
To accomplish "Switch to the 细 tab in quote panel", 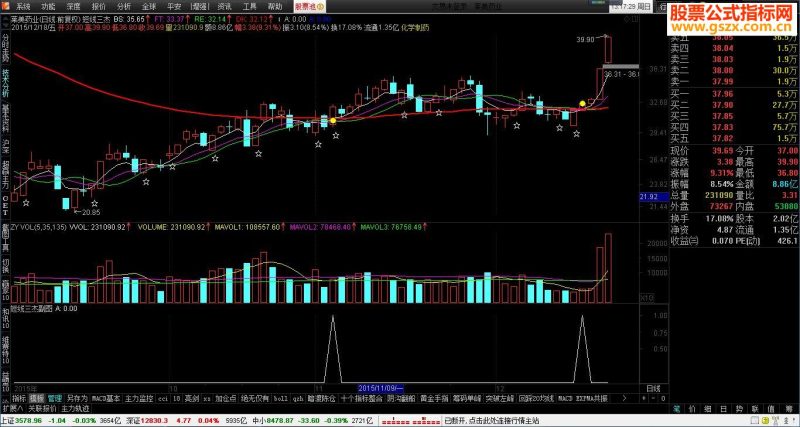I will (x=708, y=408).
